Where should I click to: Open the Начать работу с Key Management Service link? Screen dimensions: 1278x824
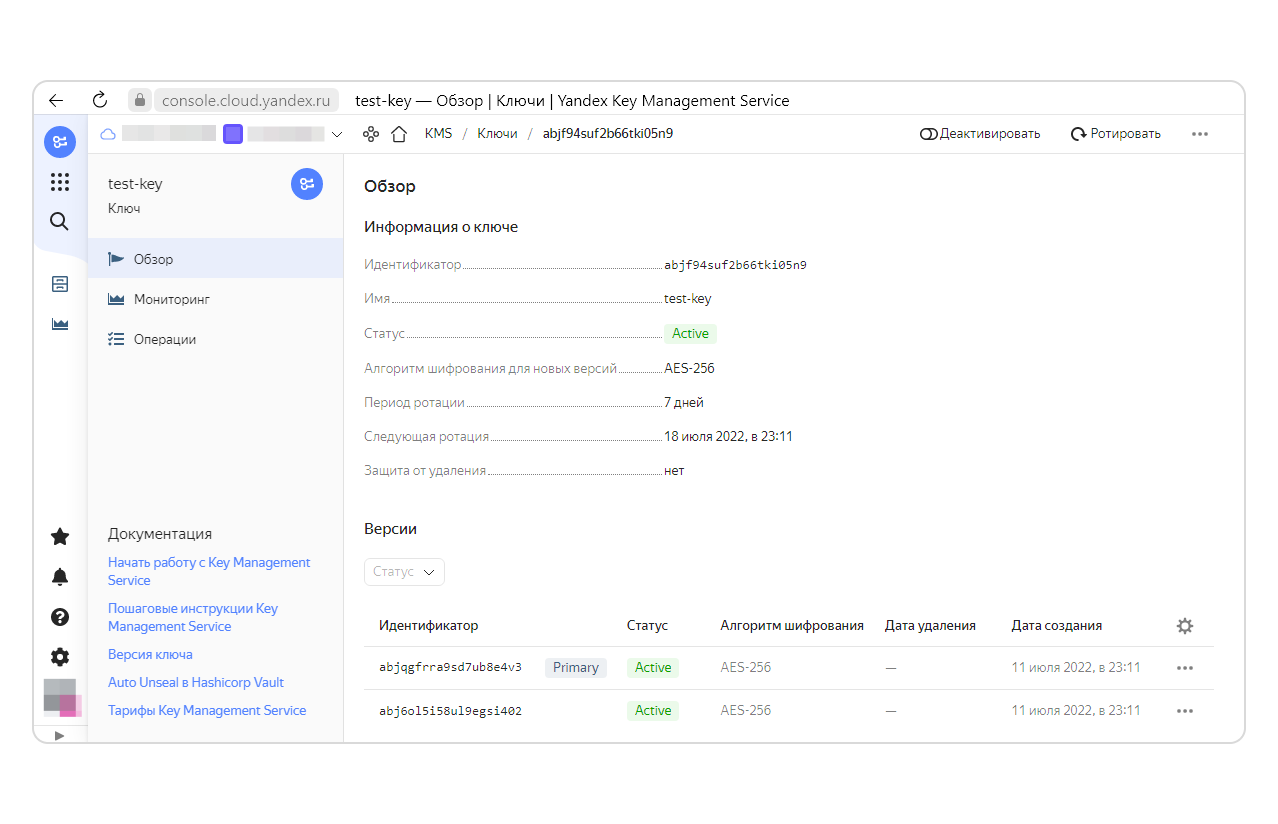coord(209,571)
